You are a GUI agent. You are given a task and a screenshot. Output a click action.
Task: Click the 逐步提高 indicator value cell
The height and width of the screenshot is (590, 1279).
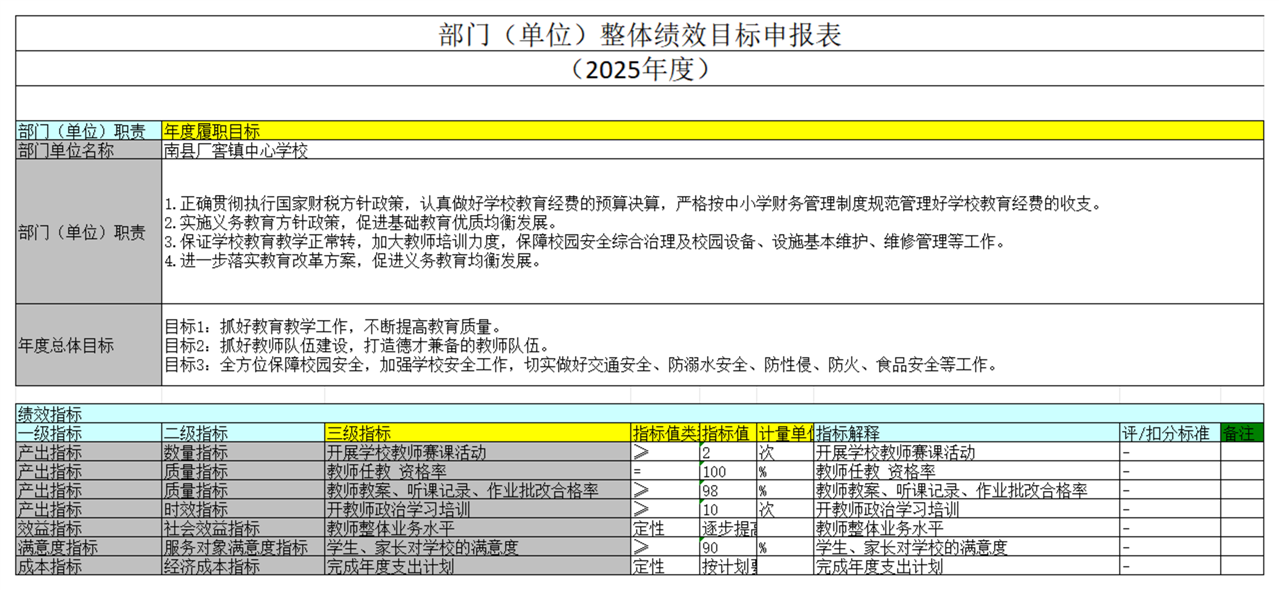[x=728, y=528]
